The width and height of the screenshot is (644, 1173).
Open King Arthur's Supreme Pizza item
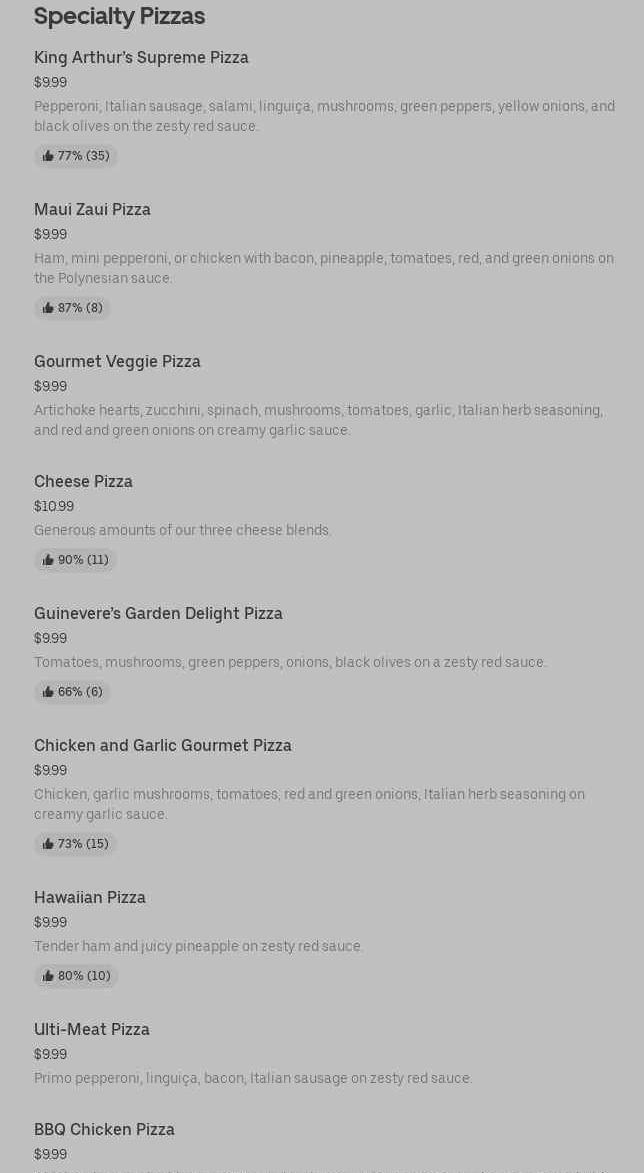pyautogui.click(x=141, y=57)
